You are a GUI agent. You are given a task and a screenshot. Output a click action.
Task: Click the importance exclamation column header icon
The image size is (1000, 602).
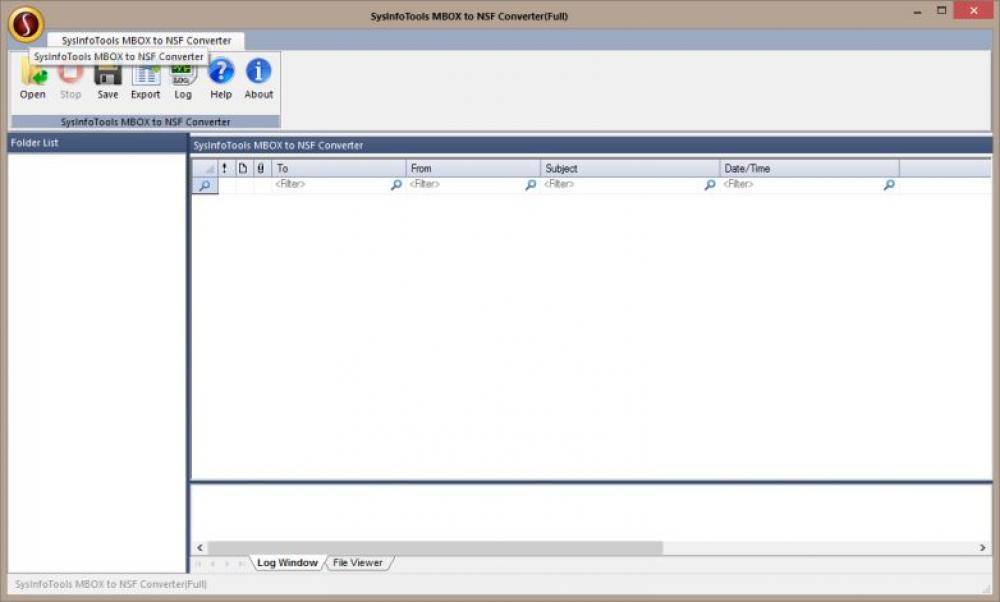(224, 167)
